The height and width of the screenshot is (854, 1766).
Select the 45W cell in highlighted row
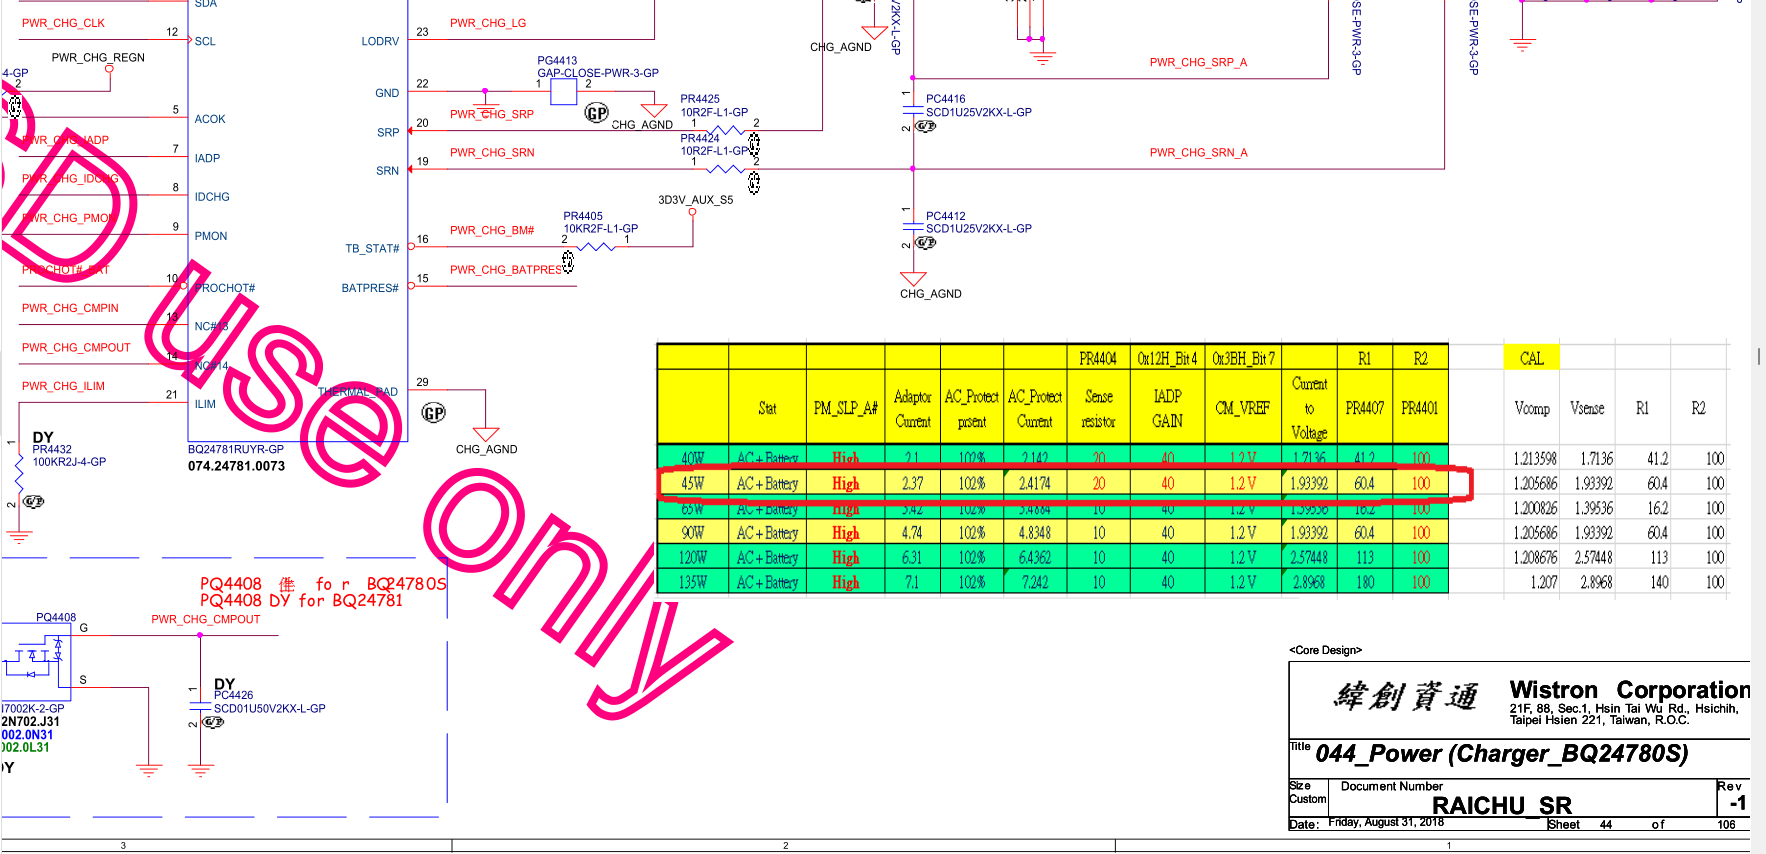pos(692,484)
